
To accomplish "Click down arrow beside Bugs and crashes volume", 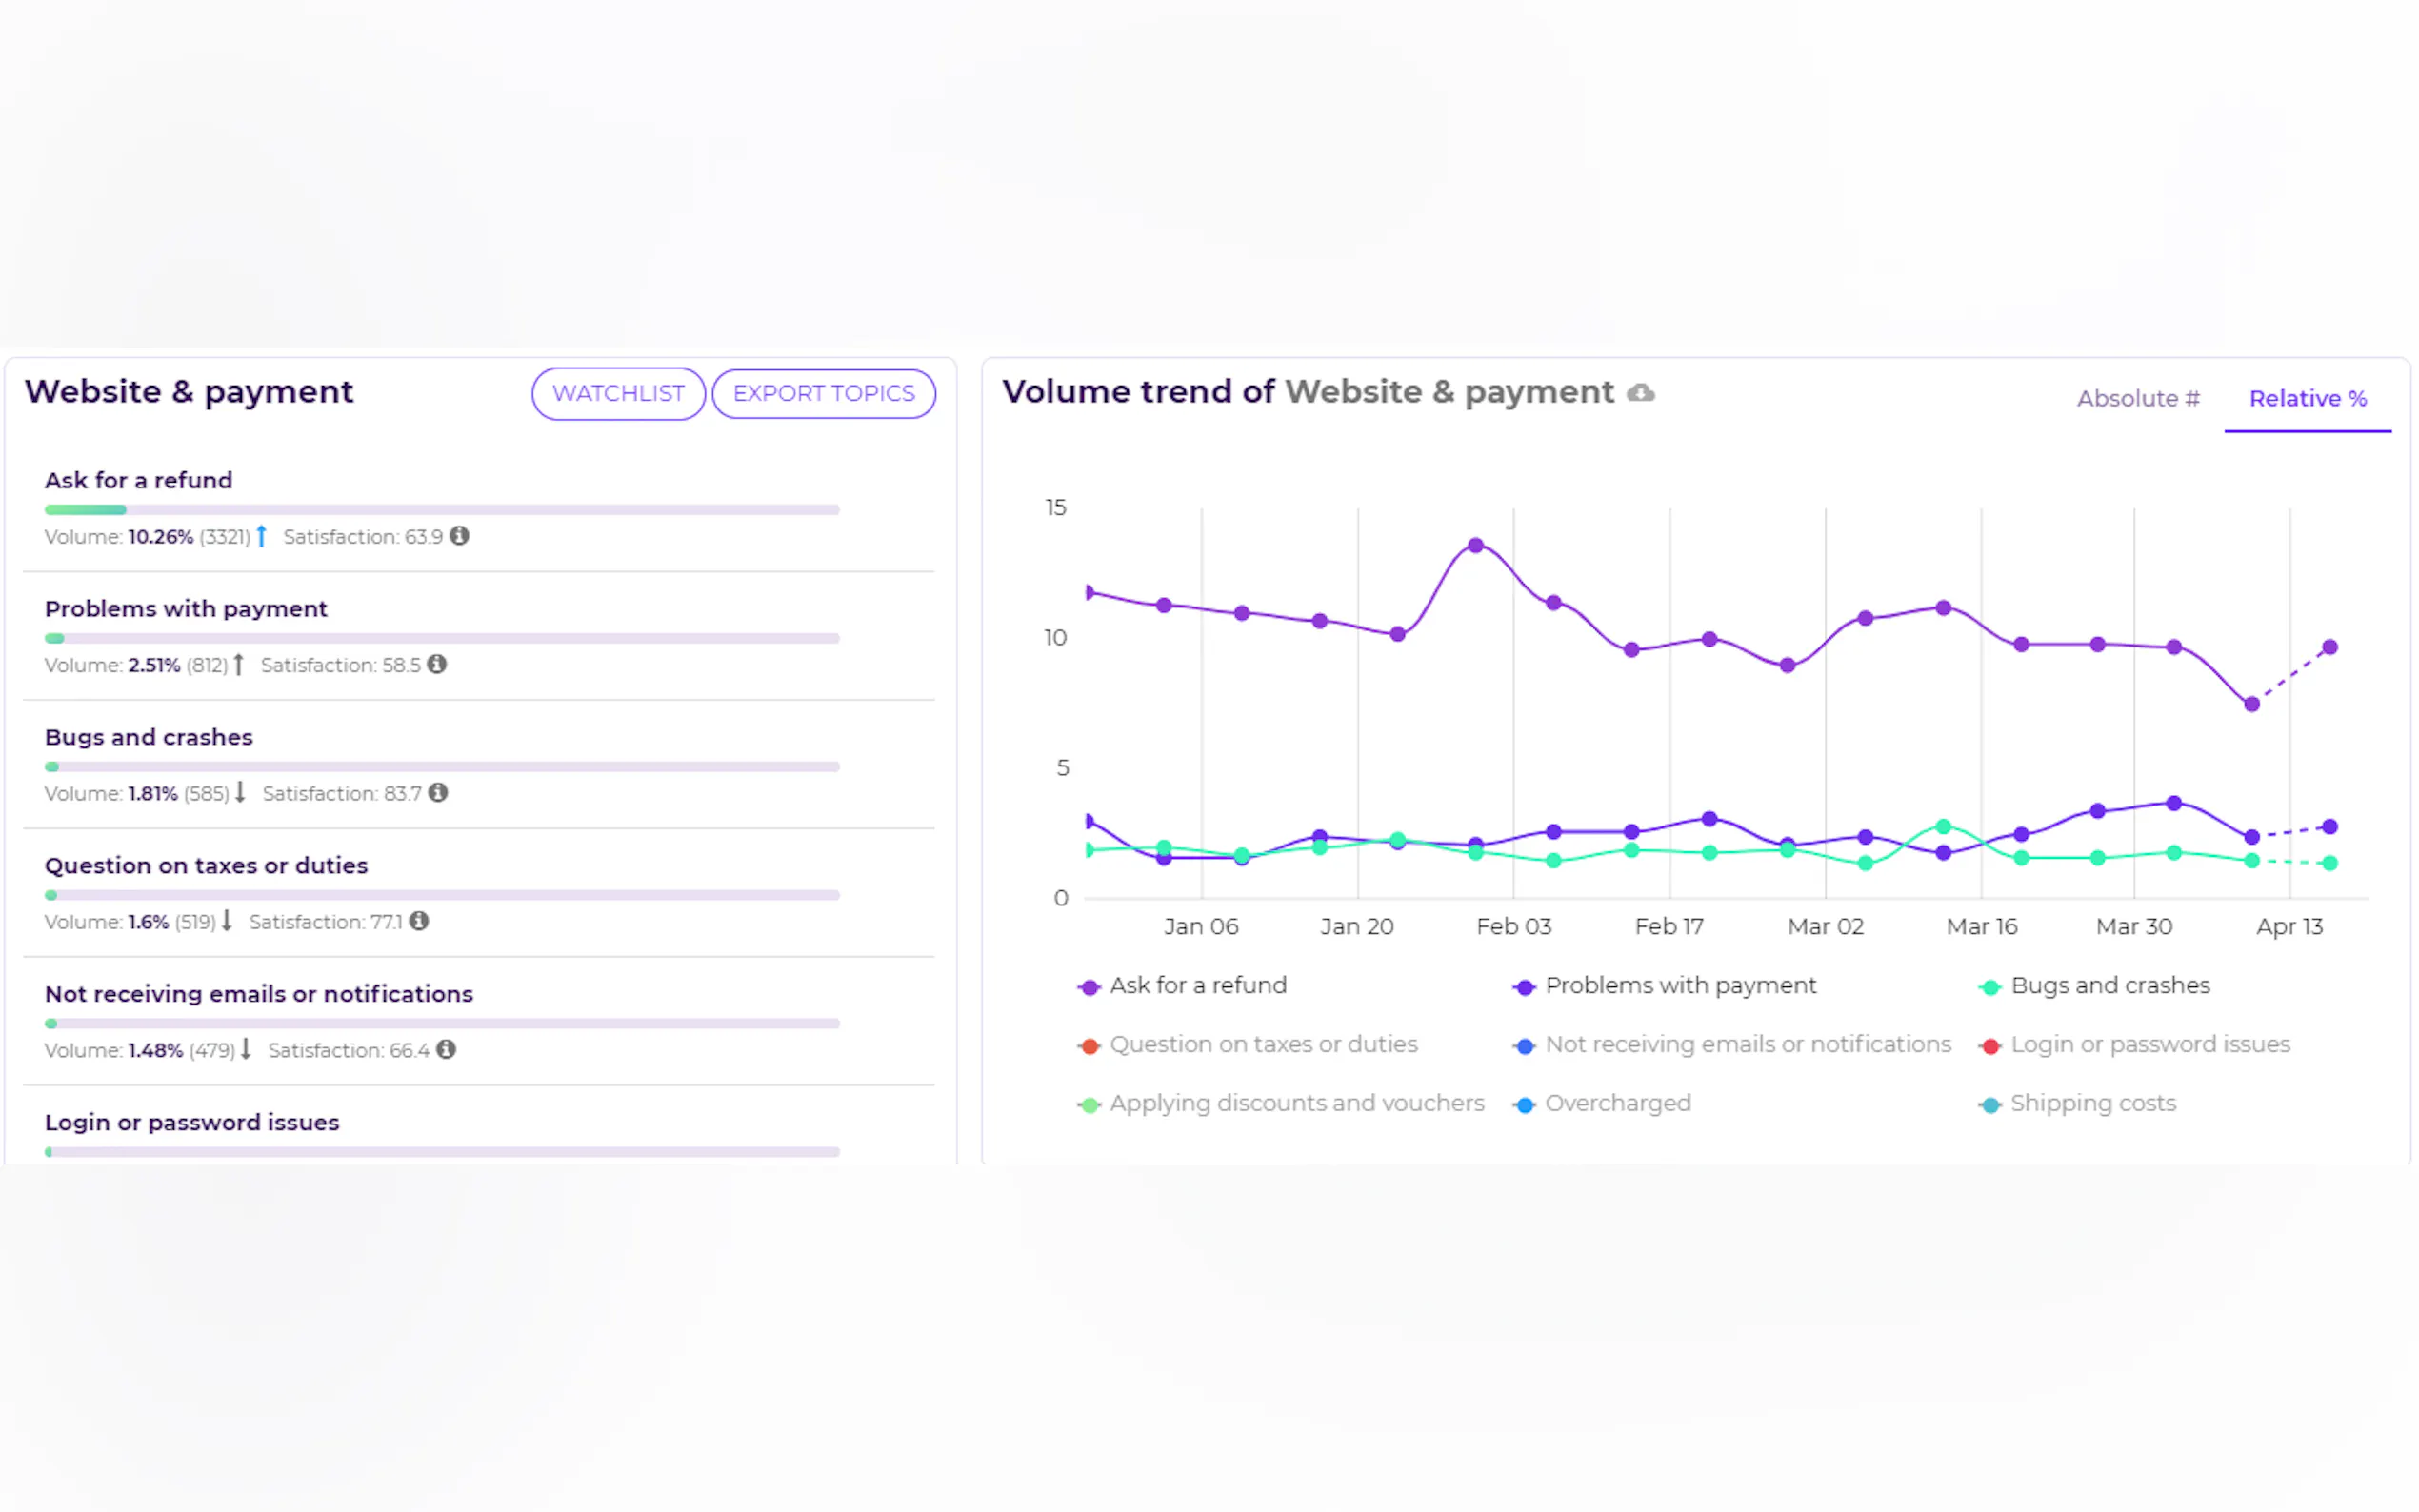I will click(240, 793).
